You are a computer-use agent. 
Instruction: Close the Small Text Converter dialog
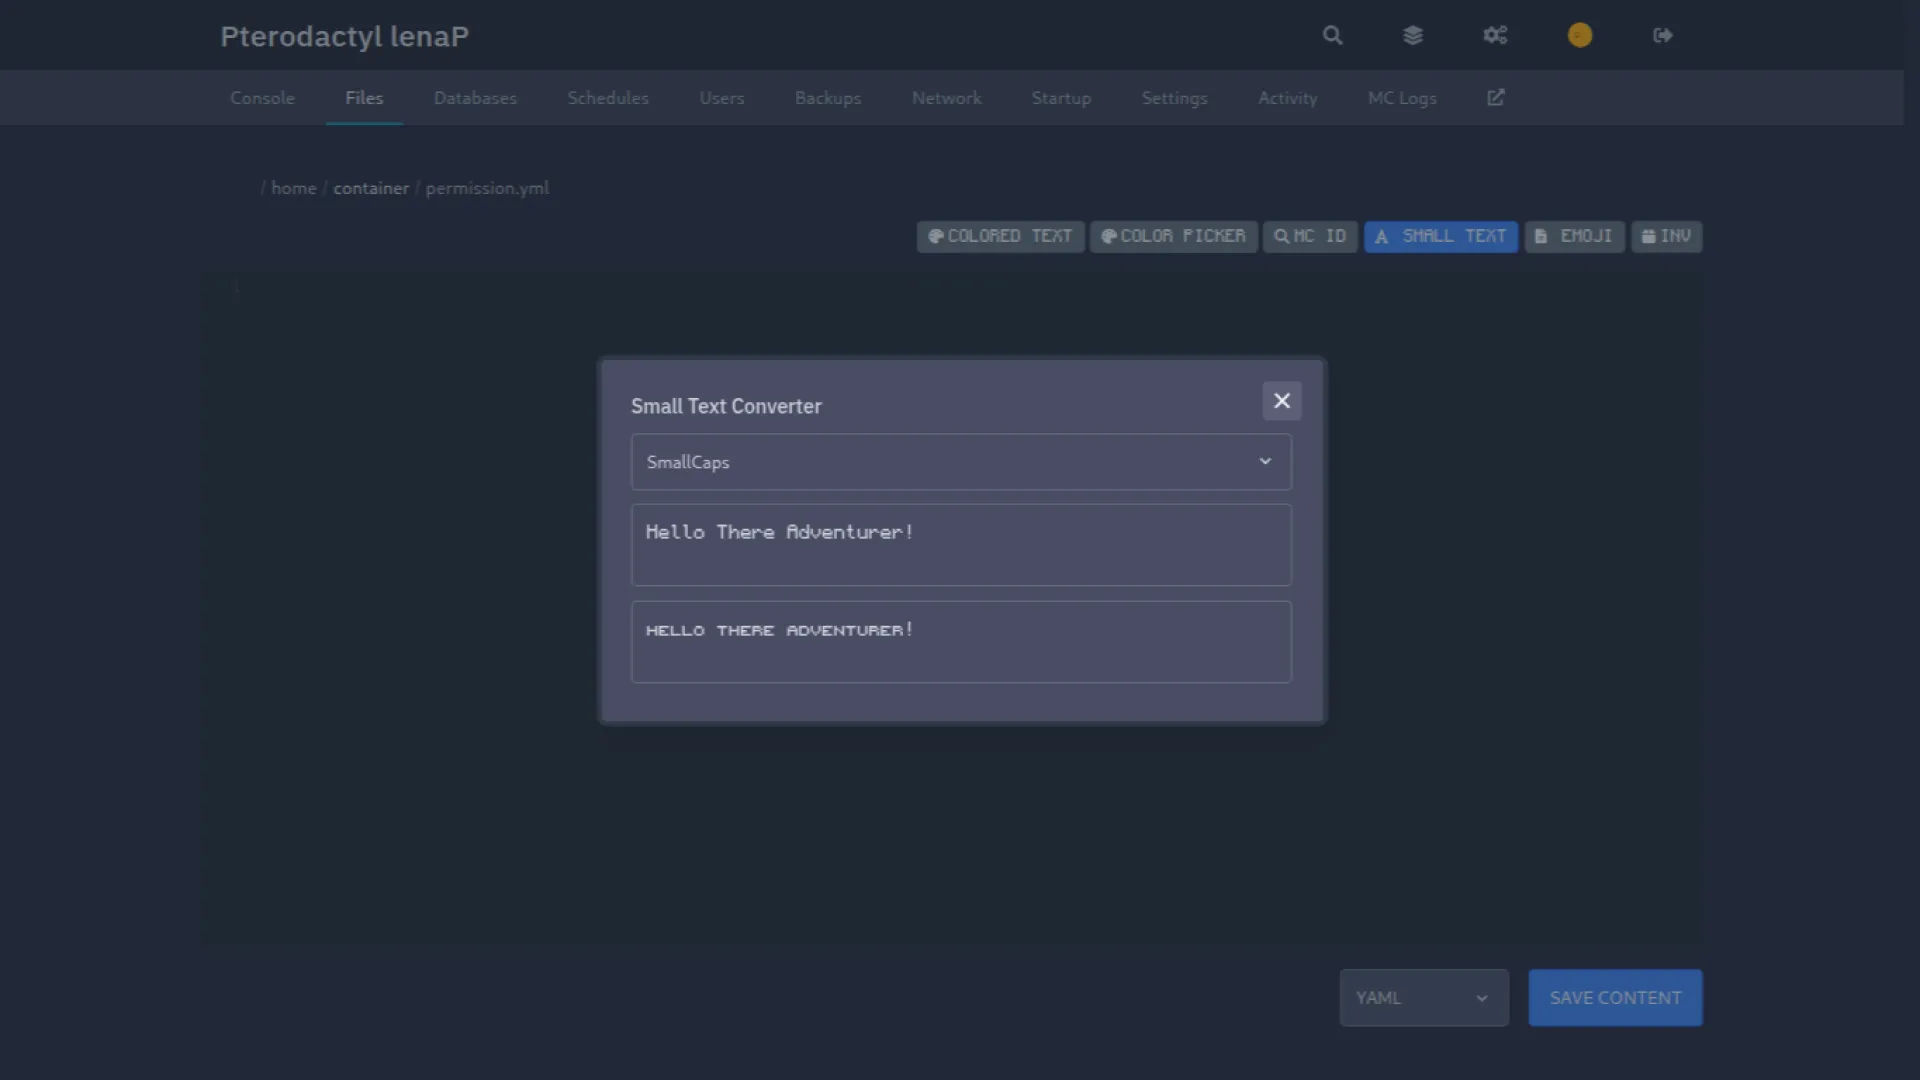tap(1281, 401)
